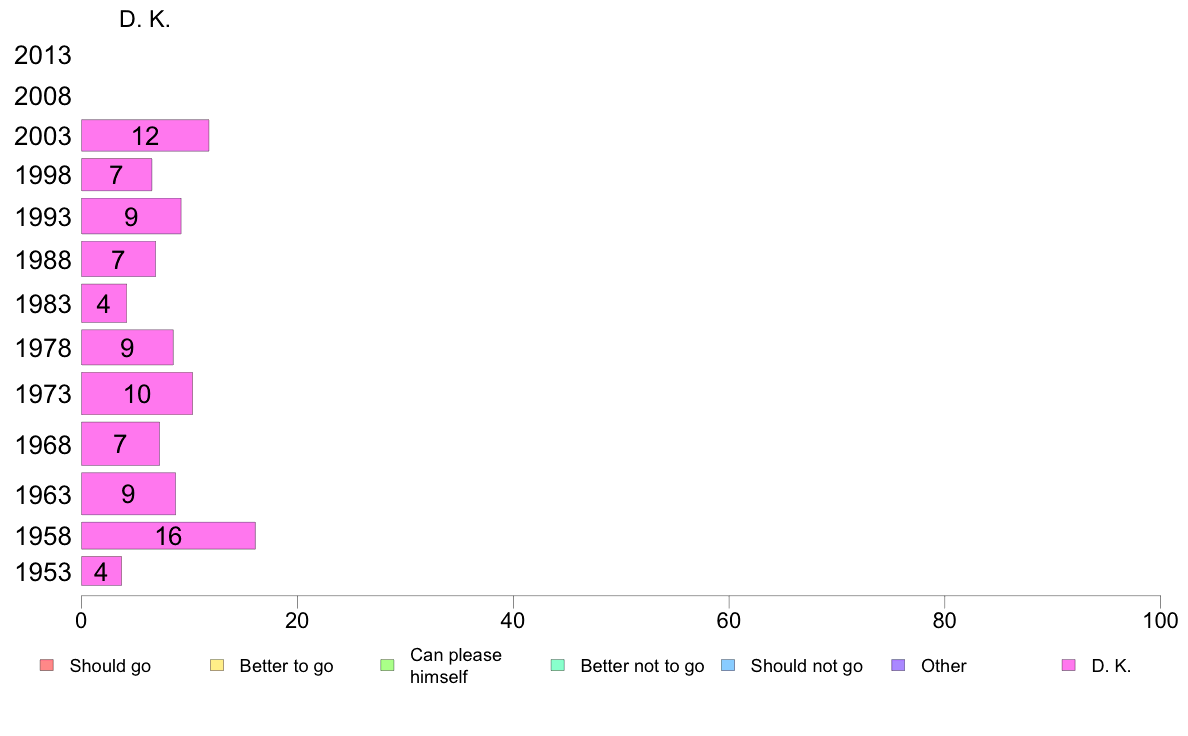Click the 100 tick on the x-axis
This screenshot has height=736, width=1188.
[1161, 621]
